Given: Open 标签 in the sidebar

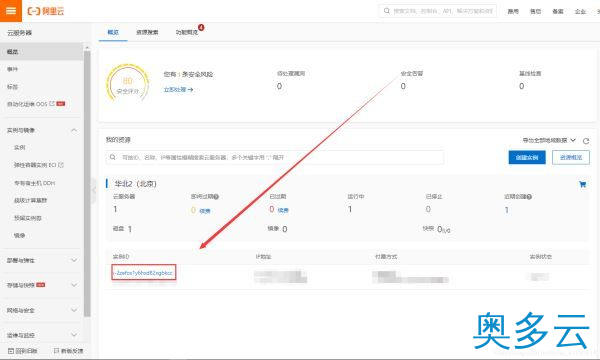Looking at the screenshot, I should click(13, 87).
